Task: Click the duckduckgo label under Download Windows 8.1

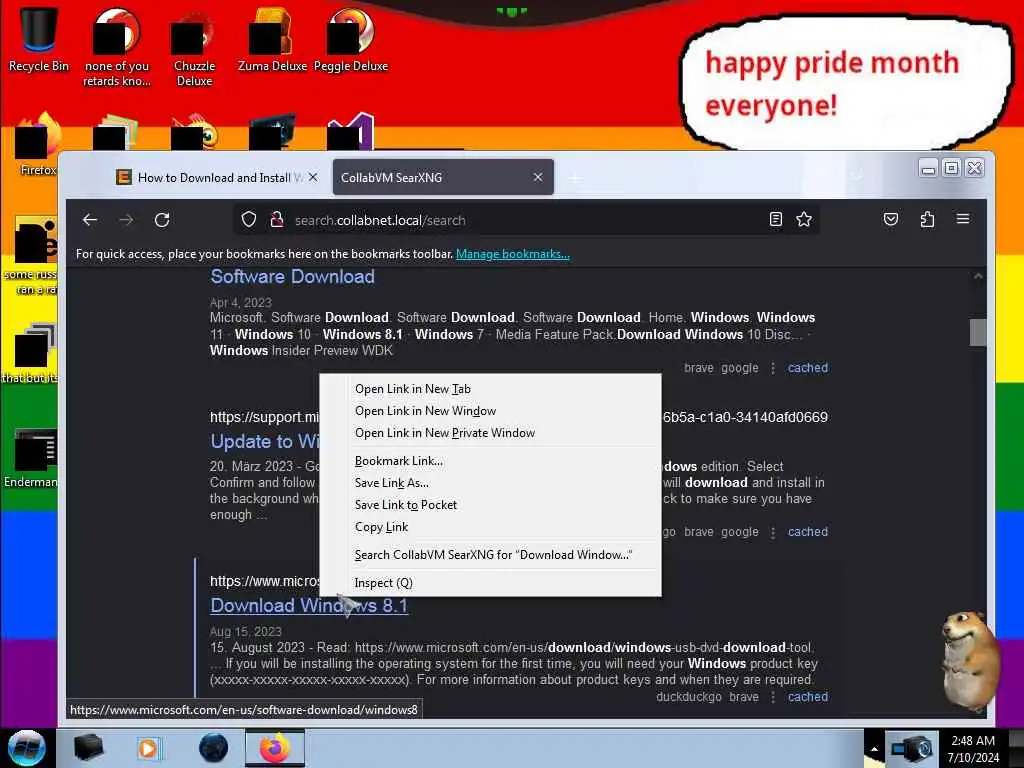Action: click(688, 697)
